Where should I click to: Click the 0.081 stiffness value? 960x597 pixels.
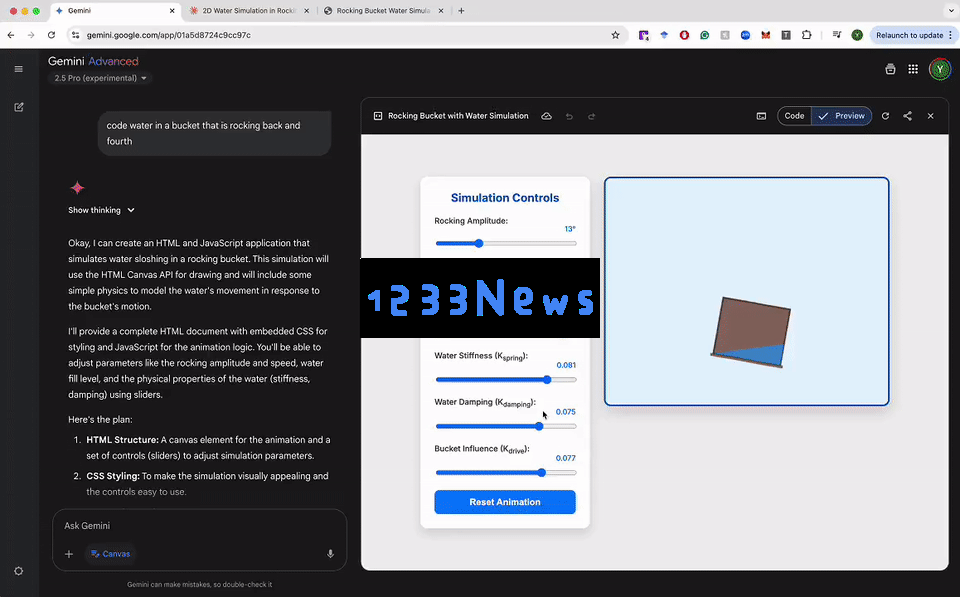click(566, 365)
